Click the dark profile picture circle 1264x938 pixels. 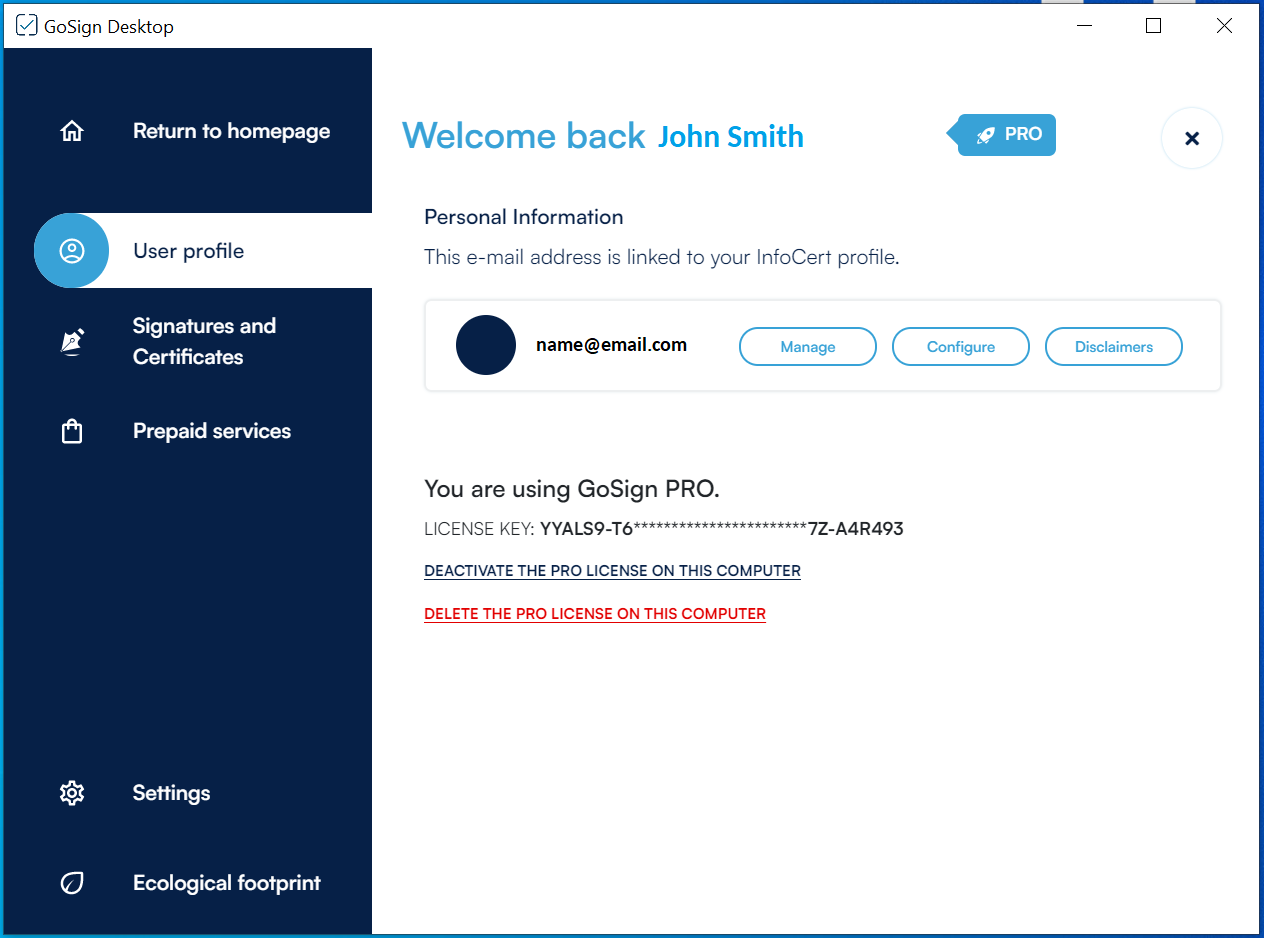pos(486,345)
